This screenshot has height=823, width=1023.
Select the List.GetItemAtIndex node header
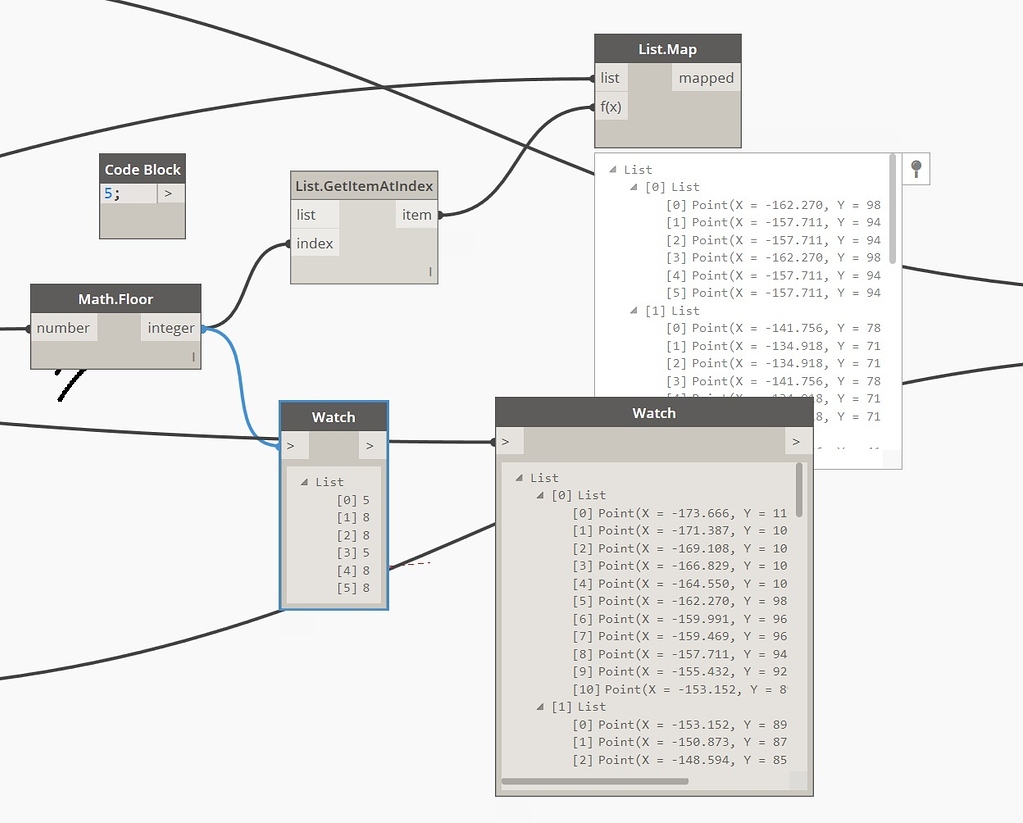pos(363,185)
